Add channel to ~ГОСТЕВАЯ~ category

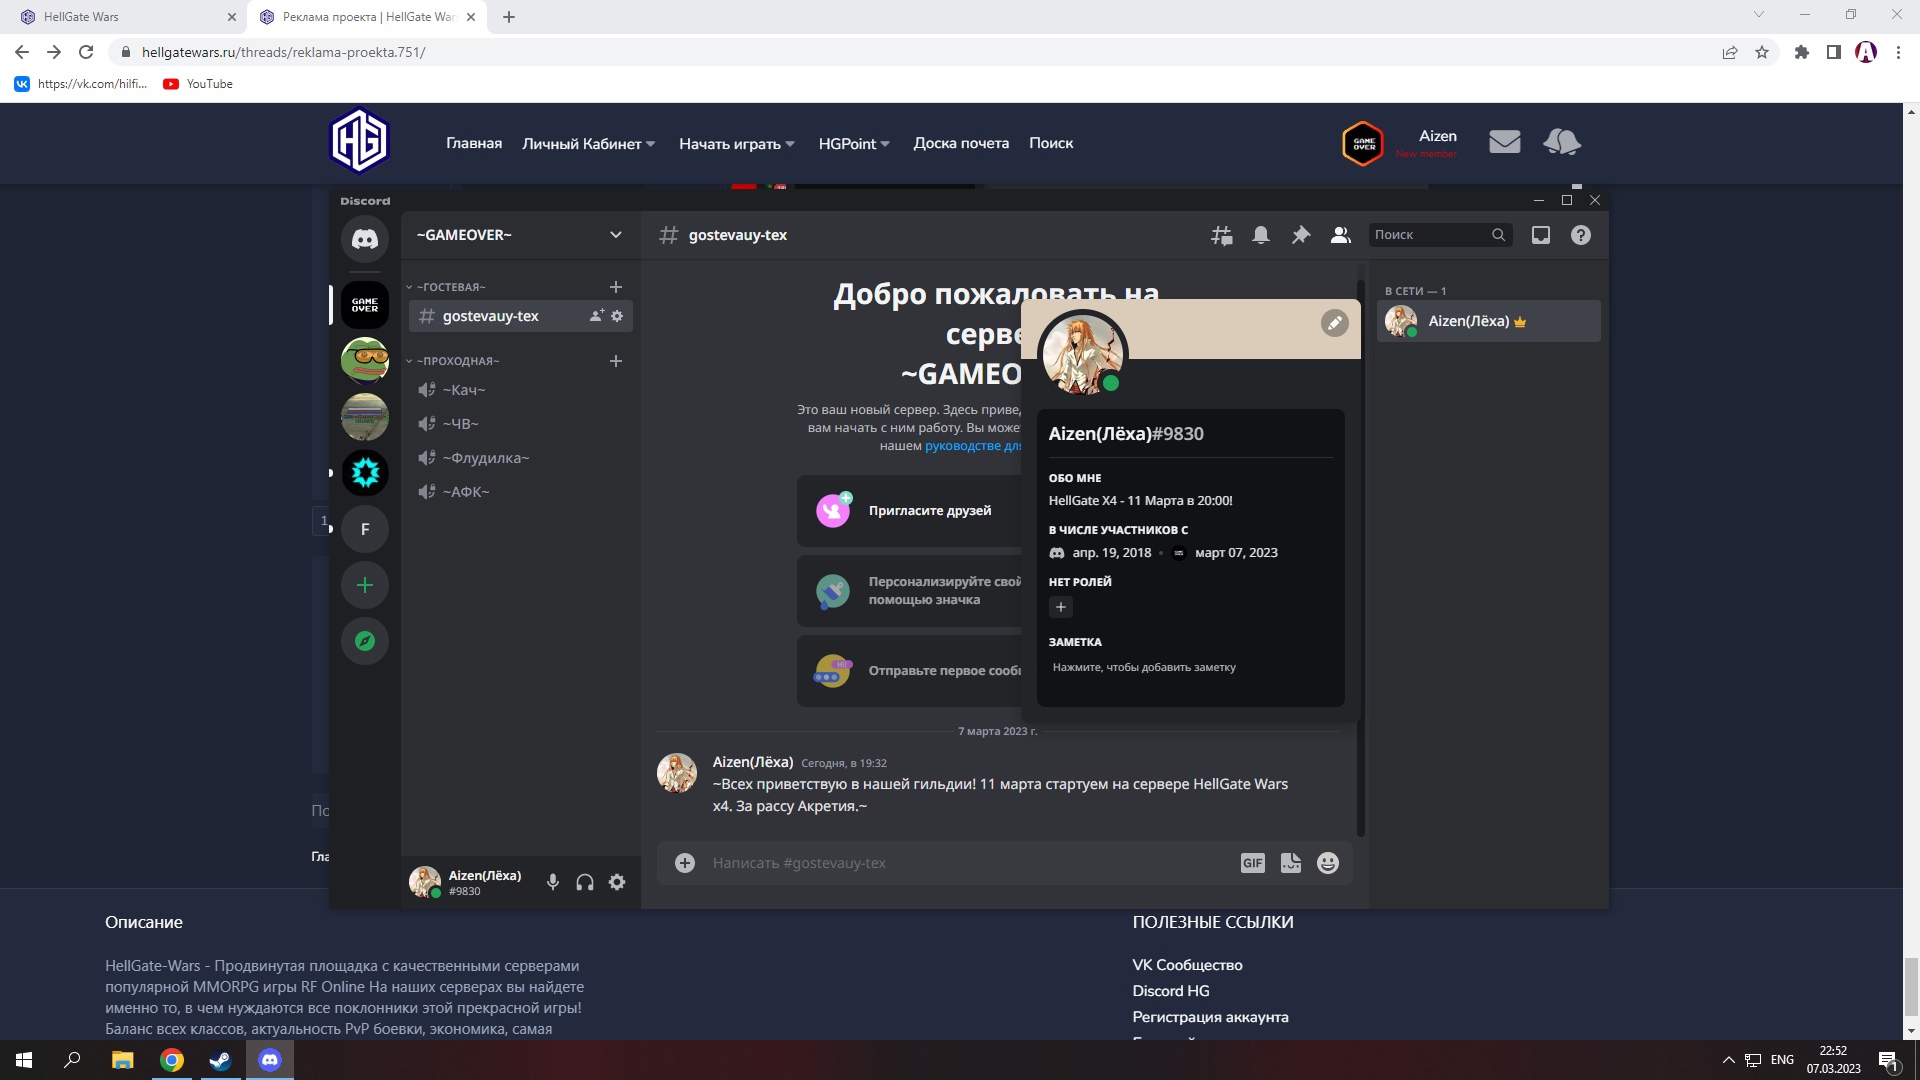616,287
